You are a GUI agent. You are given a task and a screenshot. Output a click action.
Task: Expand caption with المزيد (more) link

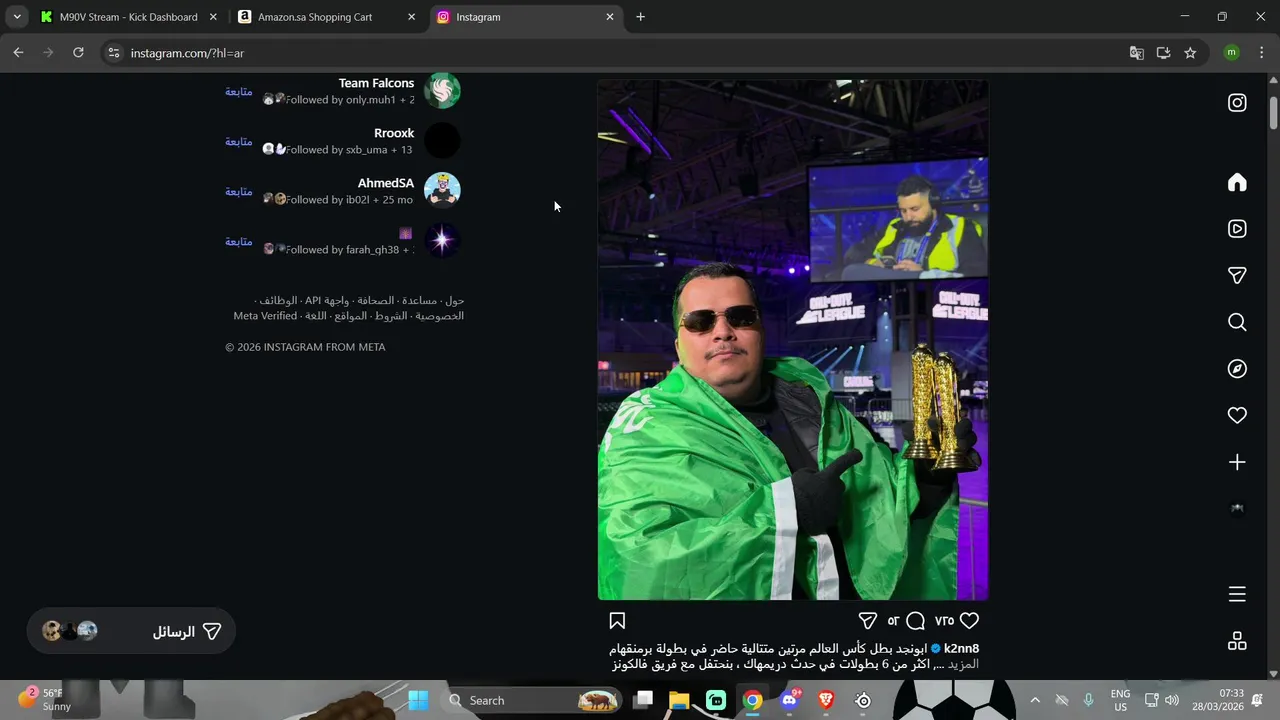963,664
